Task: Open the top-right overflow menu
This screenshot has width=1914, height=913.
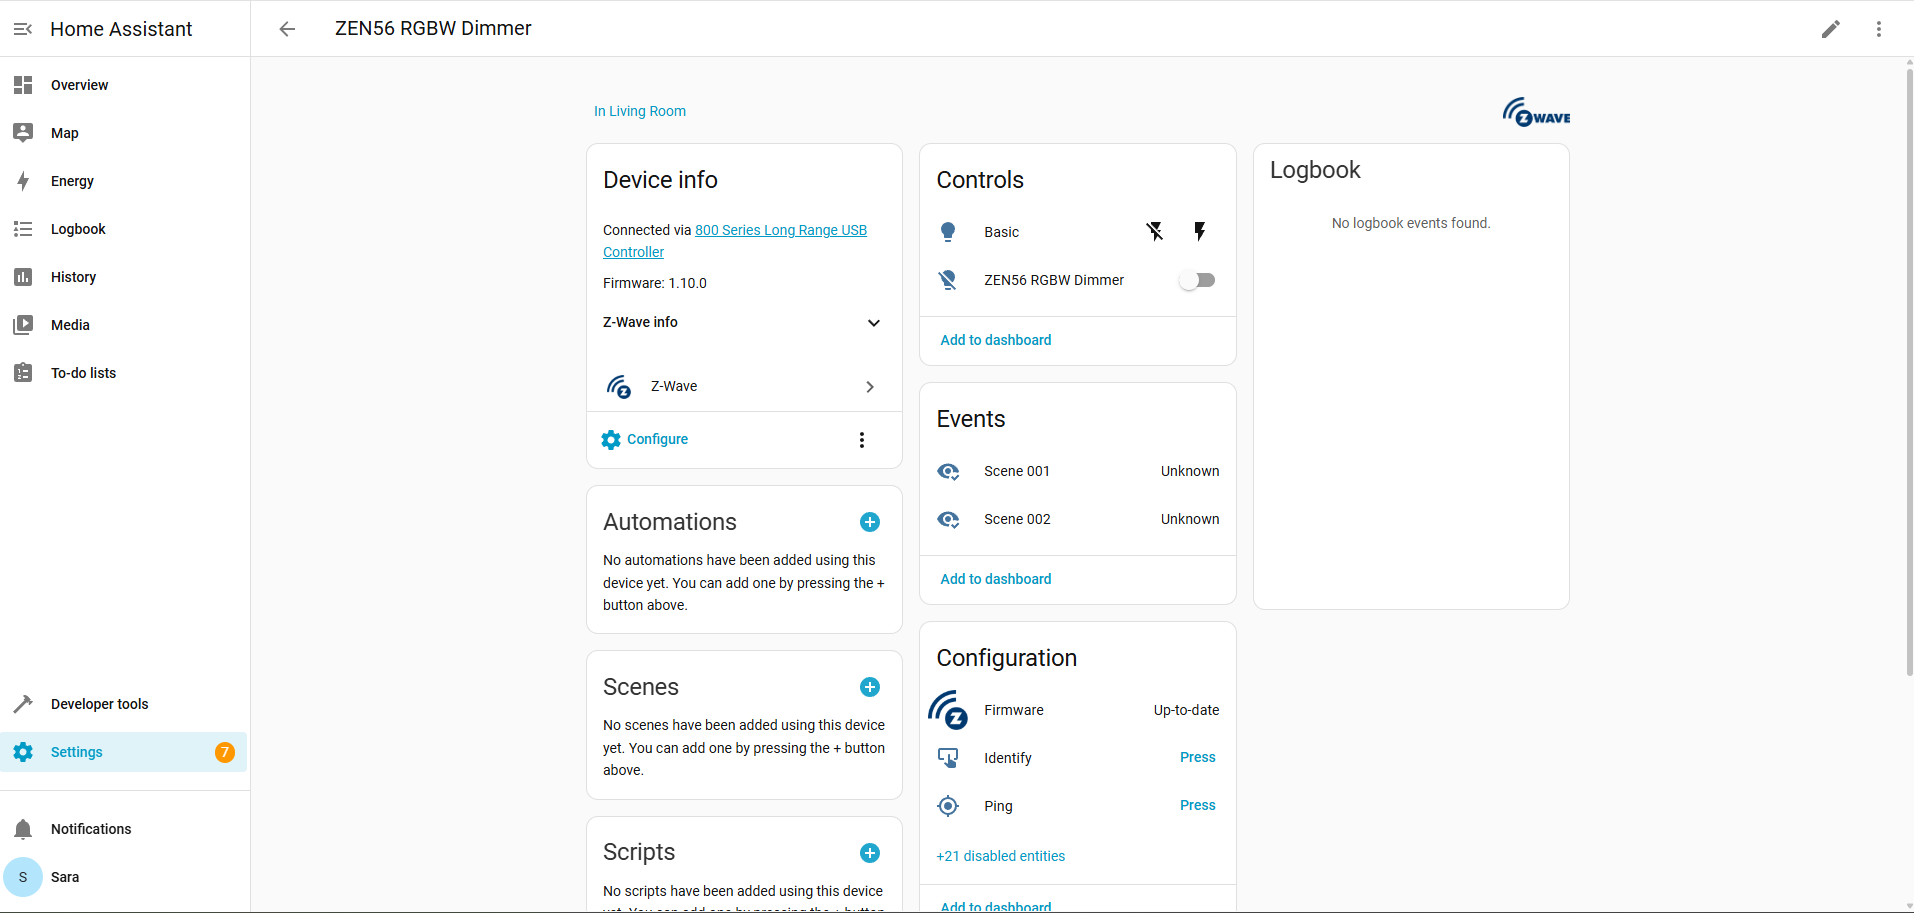Action: [x=1878, y=29]
